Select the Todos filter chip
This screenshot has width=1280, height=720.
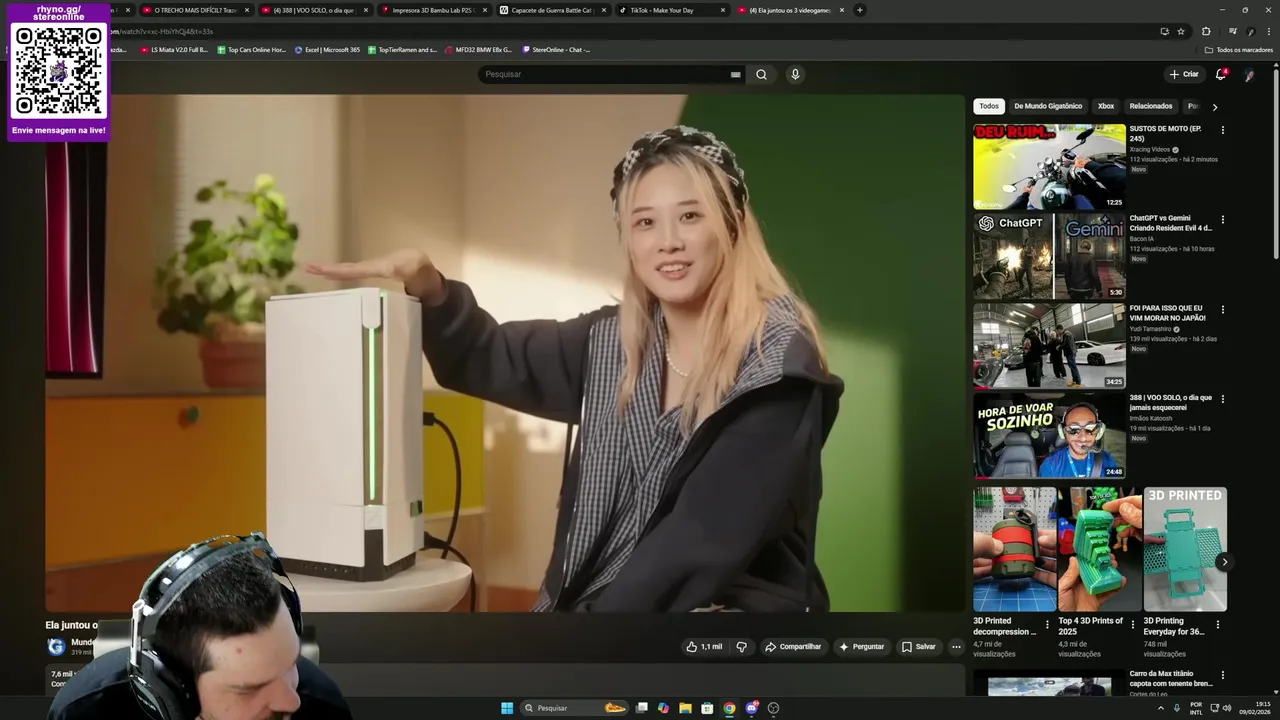pyautogui.click(x=989, y=106)
